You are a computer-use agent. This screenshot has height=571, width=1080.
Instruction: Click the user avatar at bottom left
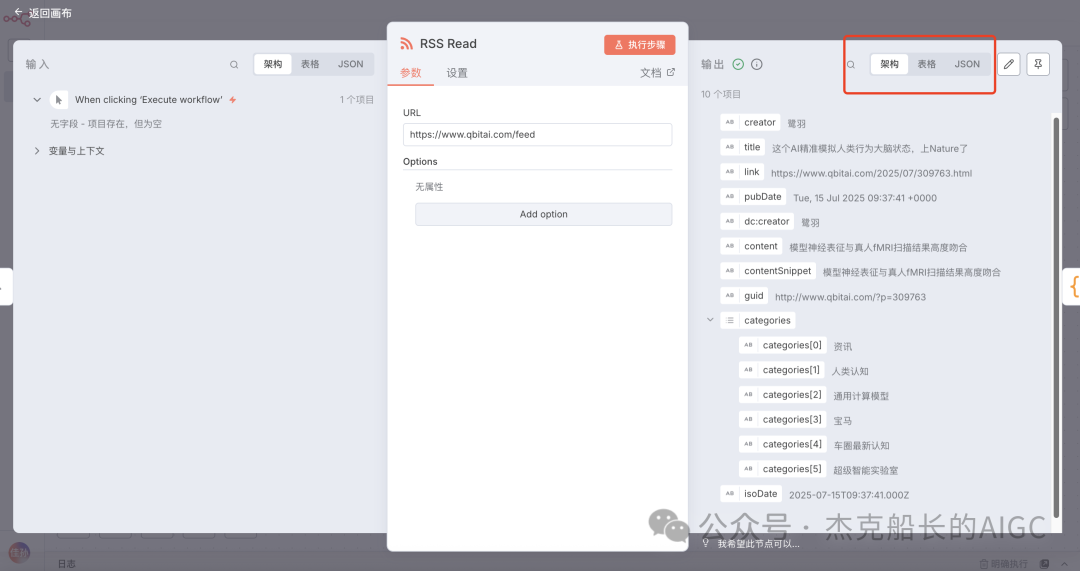click(x=19, y=552)
